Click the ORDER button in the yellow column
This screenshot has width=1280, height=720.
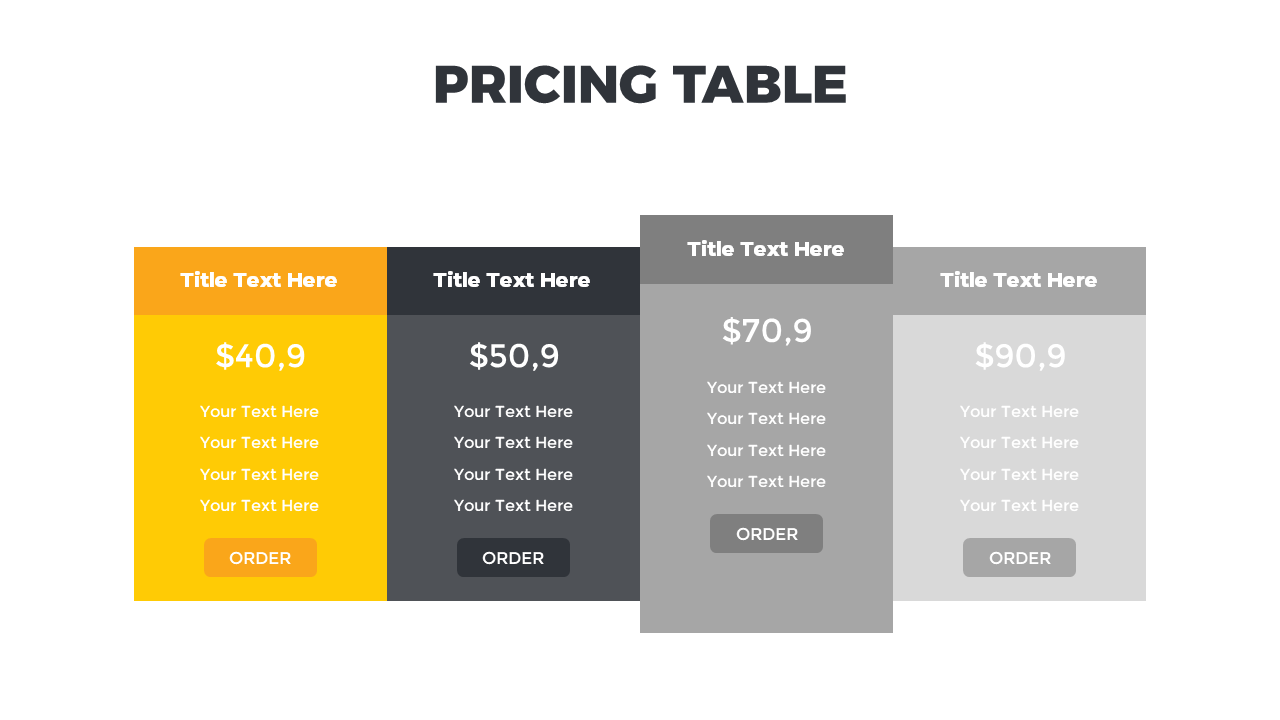pyautogui.click(x=260, y=558)
